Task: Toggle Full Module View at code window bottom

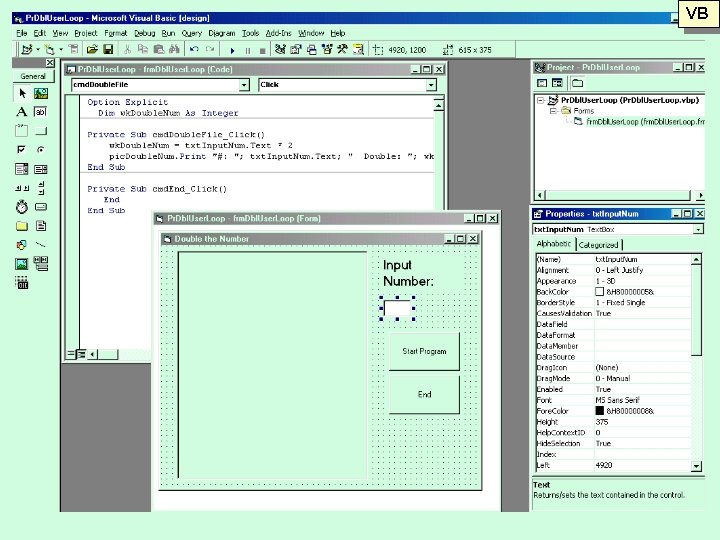Action: 81,354
